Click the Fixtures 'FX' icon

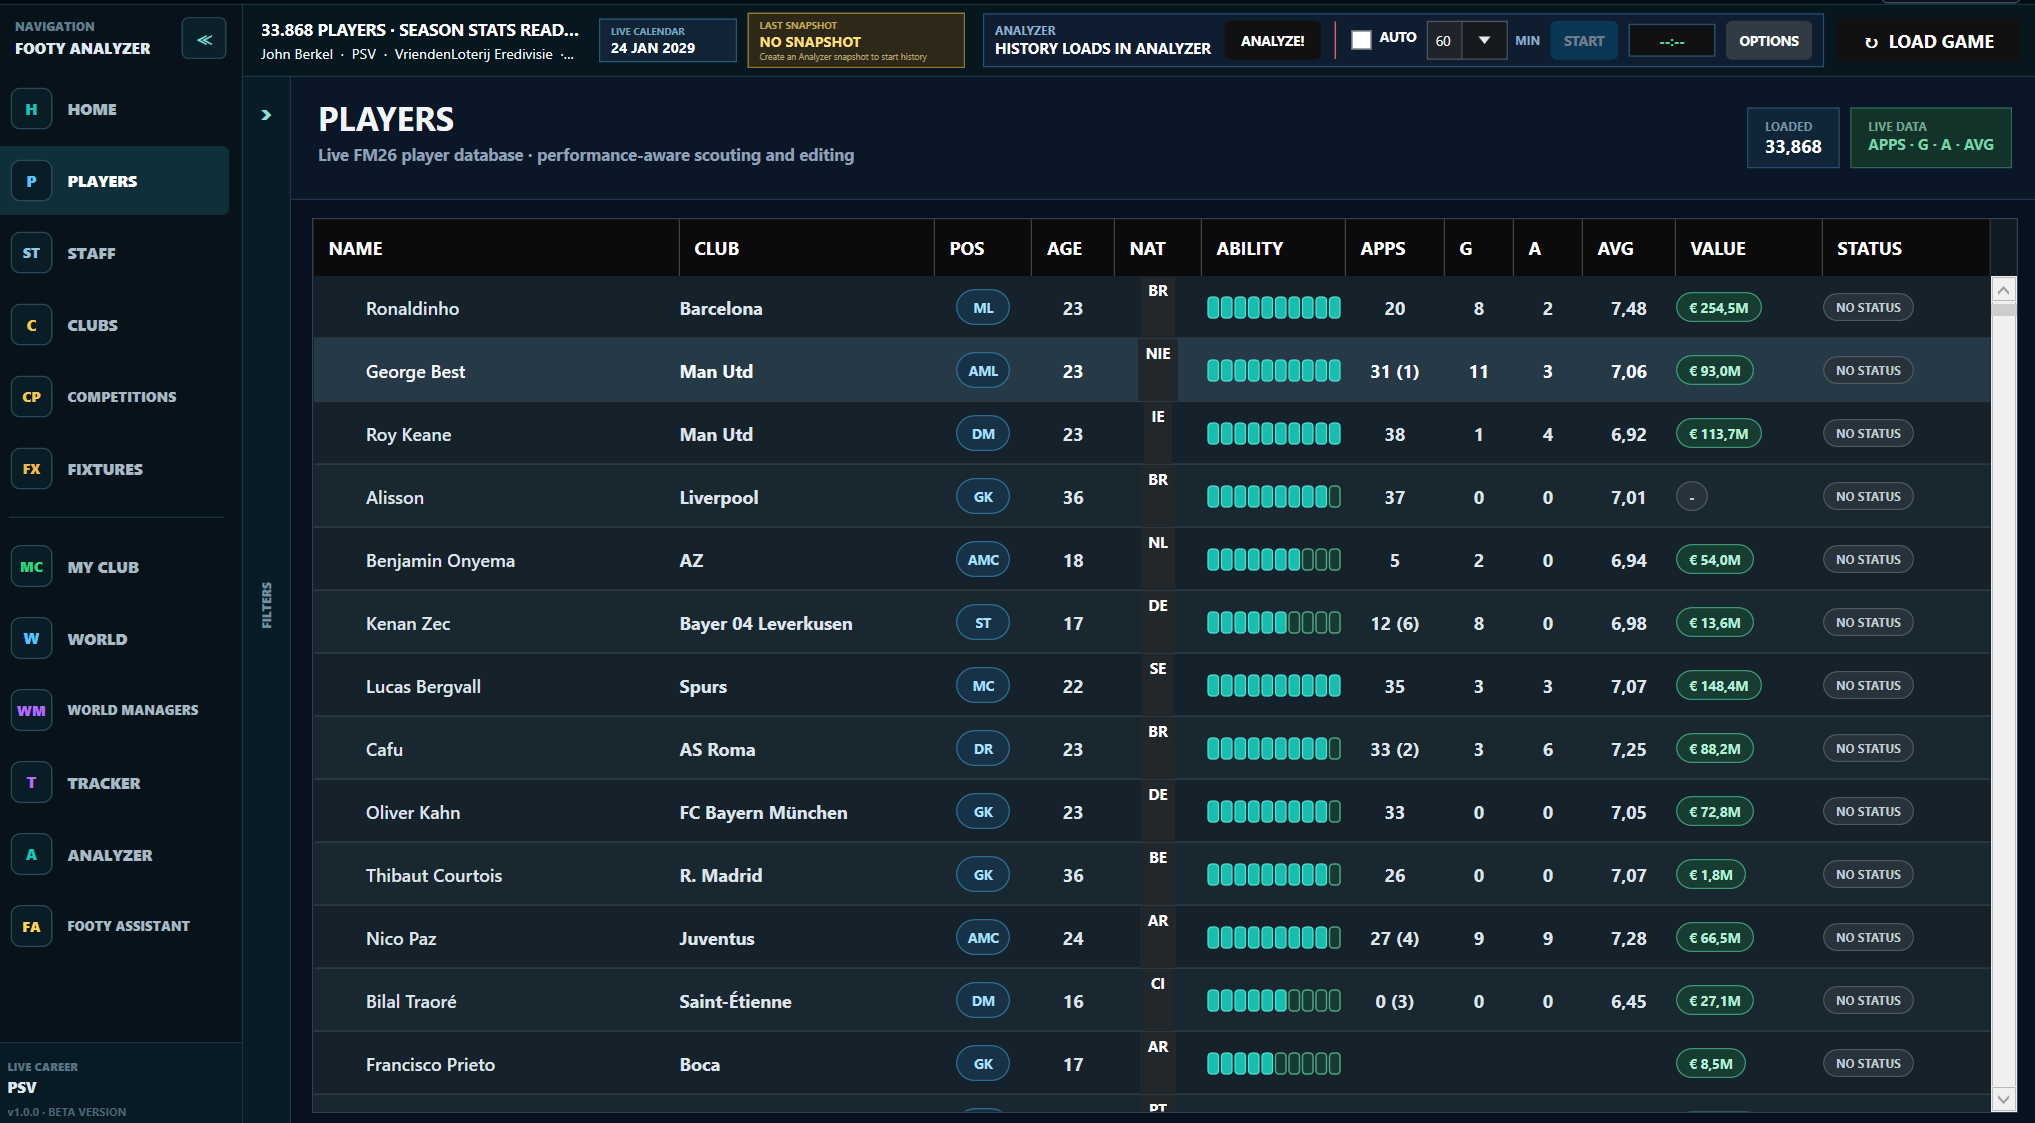coord(31,469)
